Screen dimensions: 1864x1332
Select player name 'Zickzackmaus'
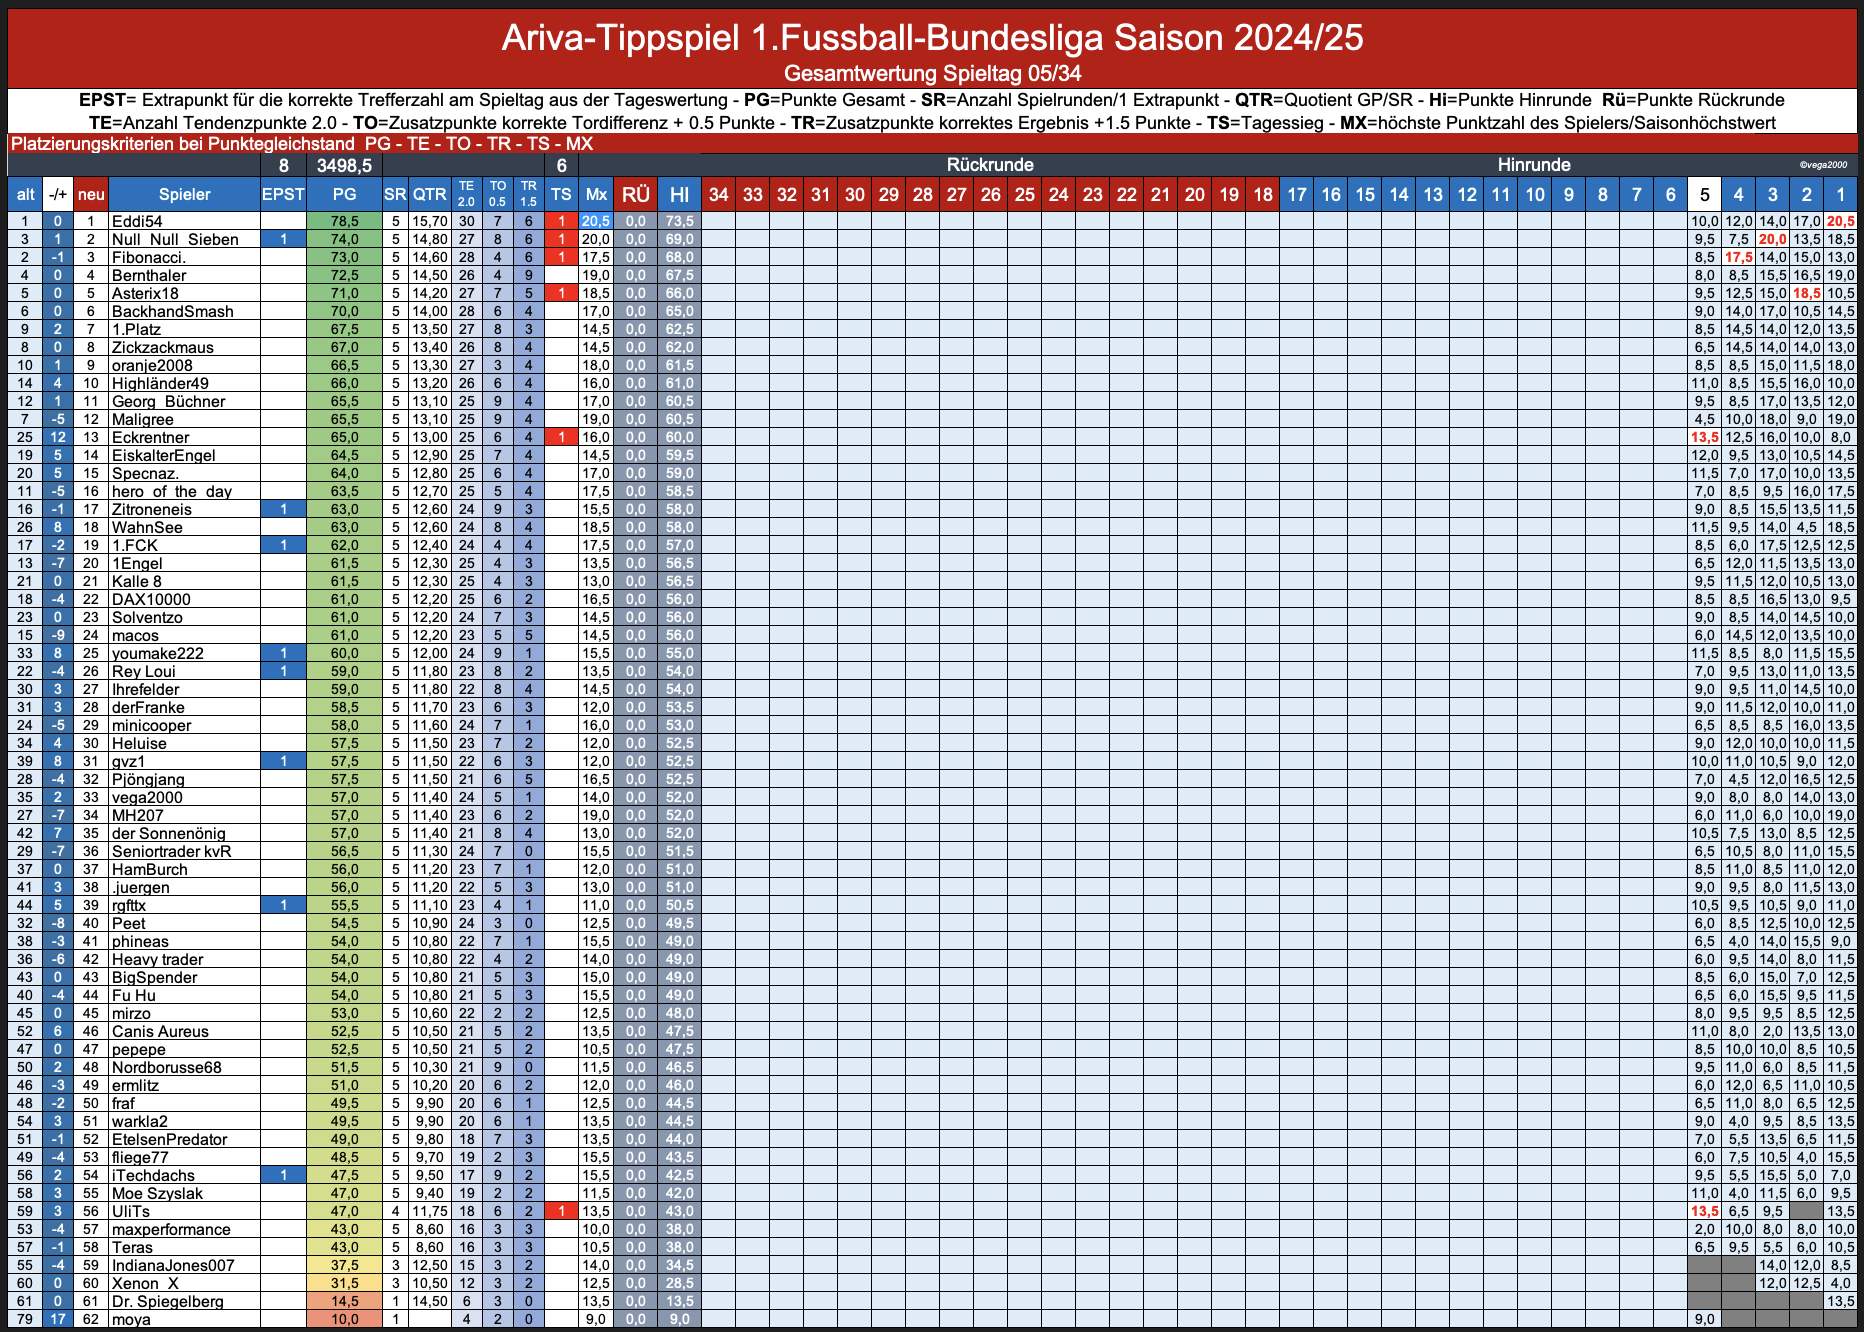point(162,347)
